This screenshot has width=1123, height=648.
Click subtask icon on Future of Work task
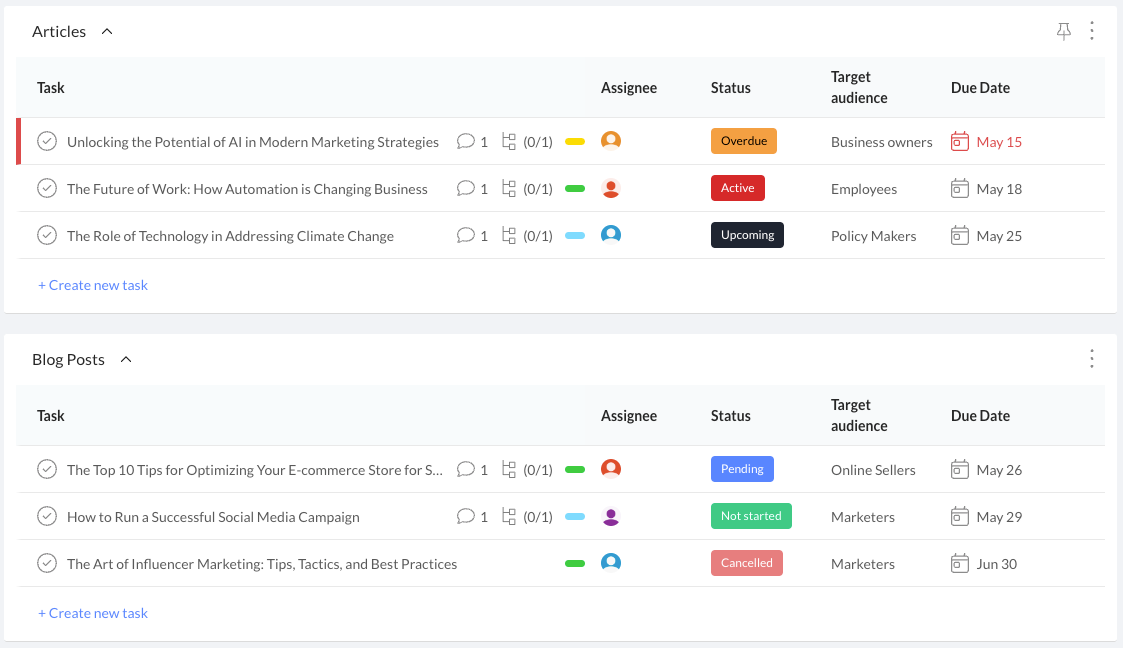coord(509,189)
